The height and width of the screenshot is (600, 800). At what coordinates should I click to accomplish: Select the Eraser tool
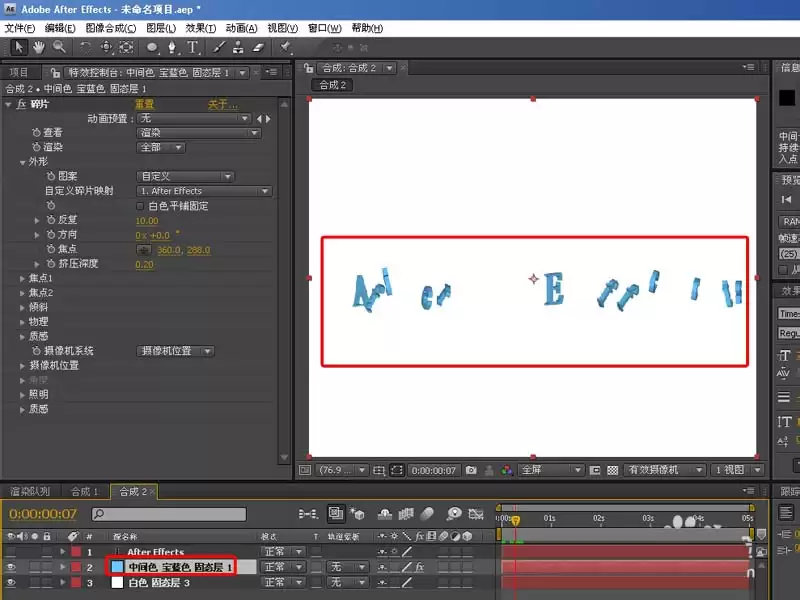[259, 47]
